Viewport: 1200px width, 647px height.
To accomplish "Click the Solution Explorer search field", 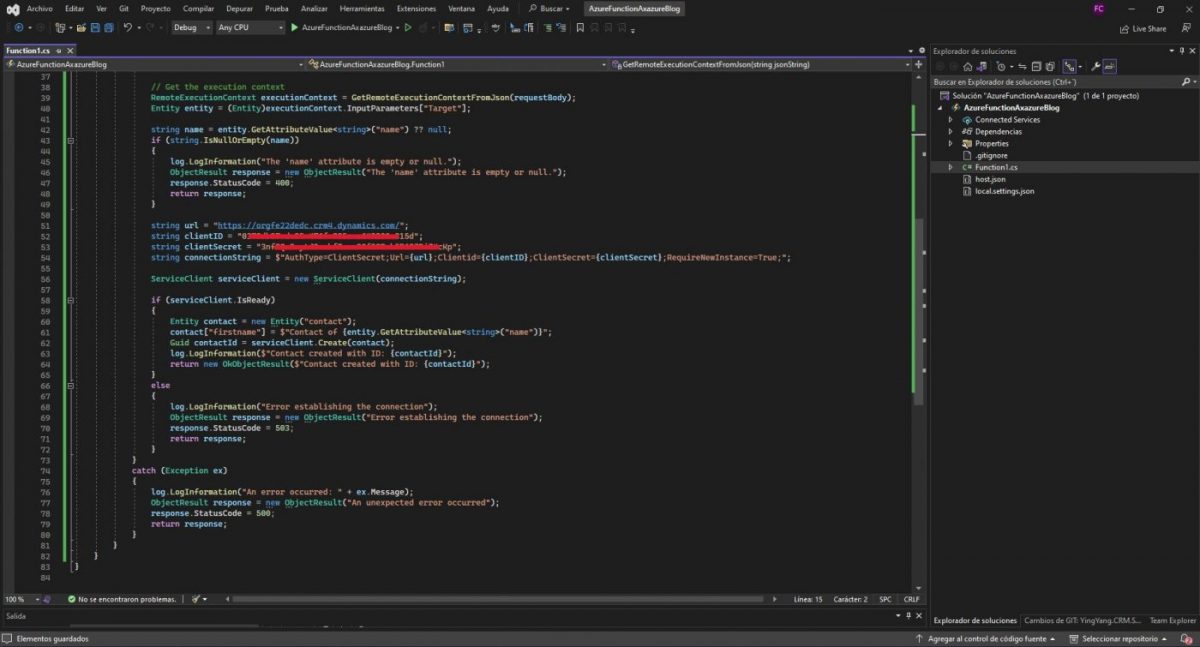I will [1054, 82].
